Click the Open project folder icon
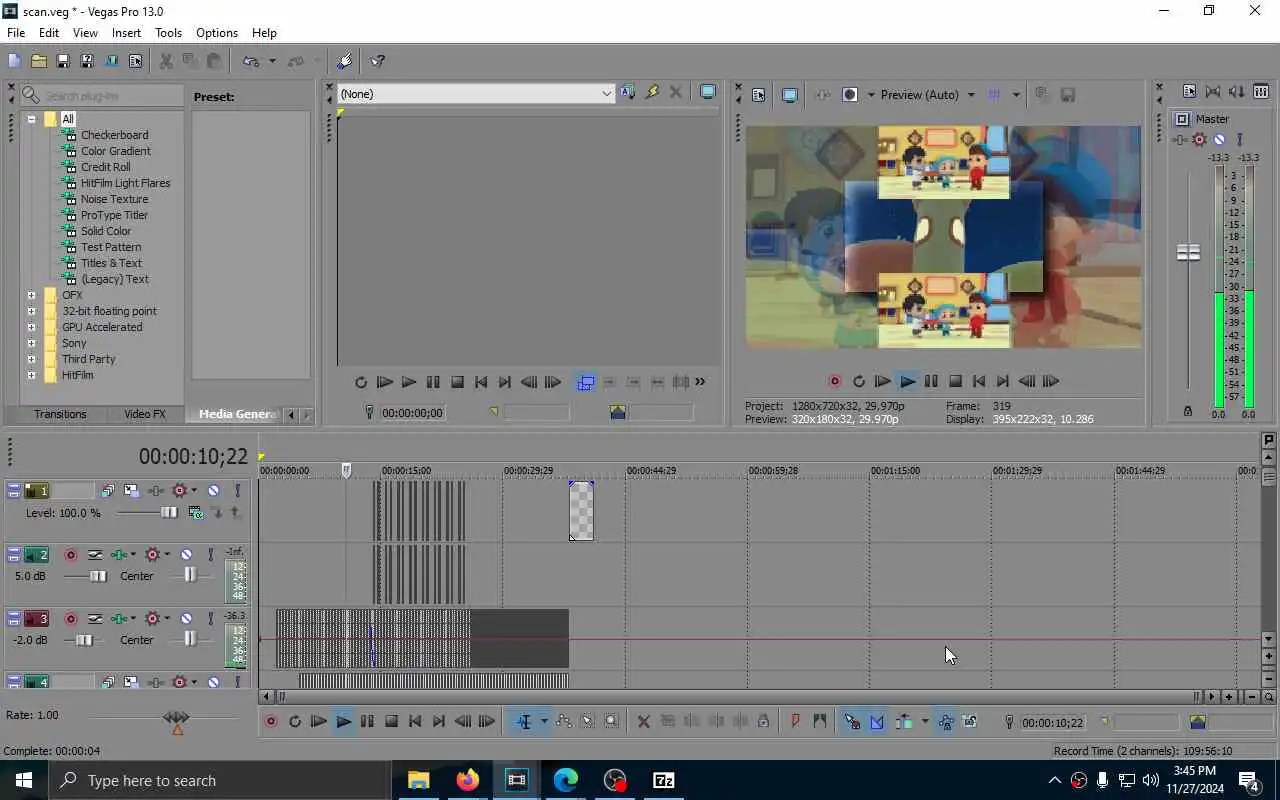The image size is (1280, 800). [x=38, y=61]
